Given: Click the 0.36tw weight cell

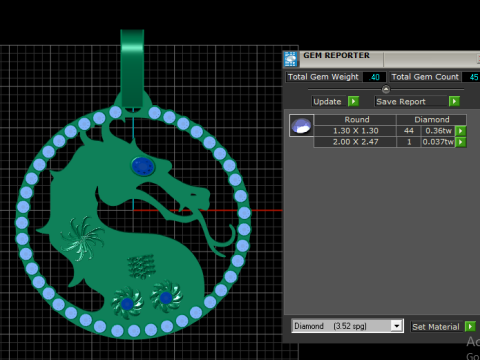Looking at the screenshot, I should click(438, 131).
